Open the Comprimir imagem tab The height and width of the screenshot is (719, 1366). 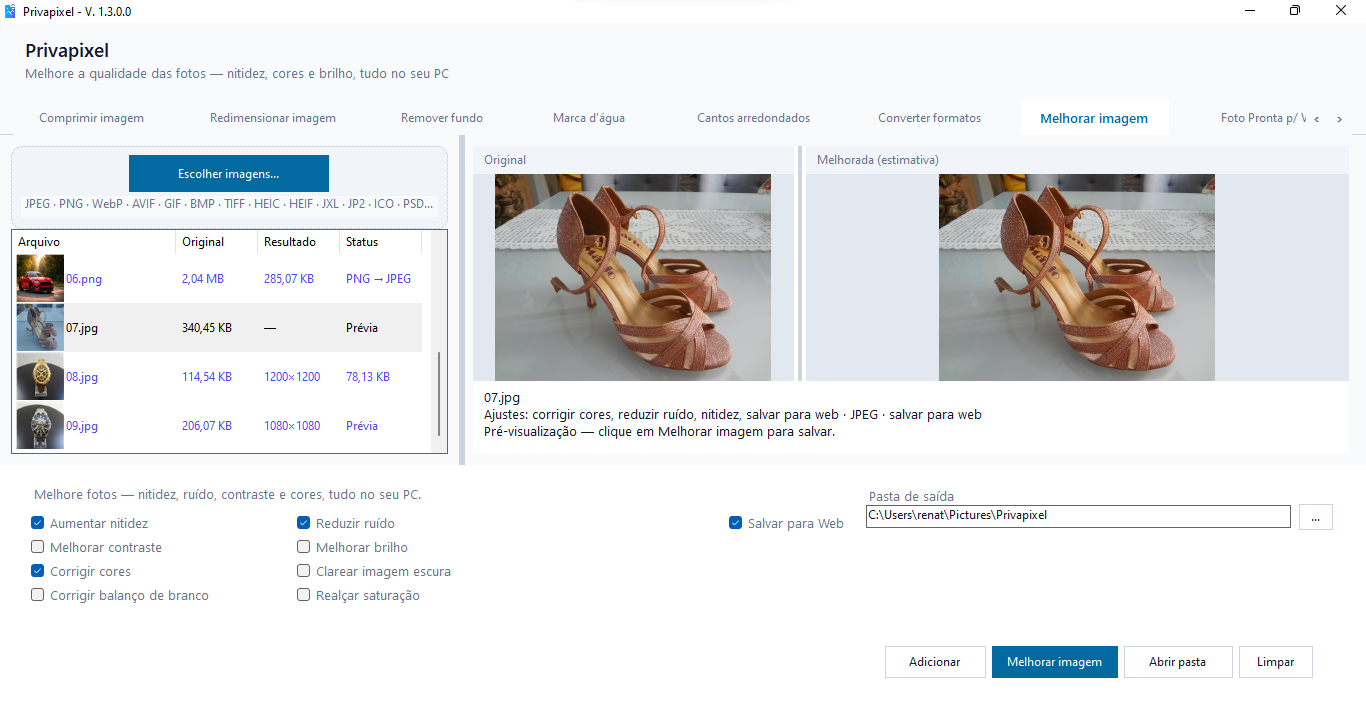click(x=92, y=118)
